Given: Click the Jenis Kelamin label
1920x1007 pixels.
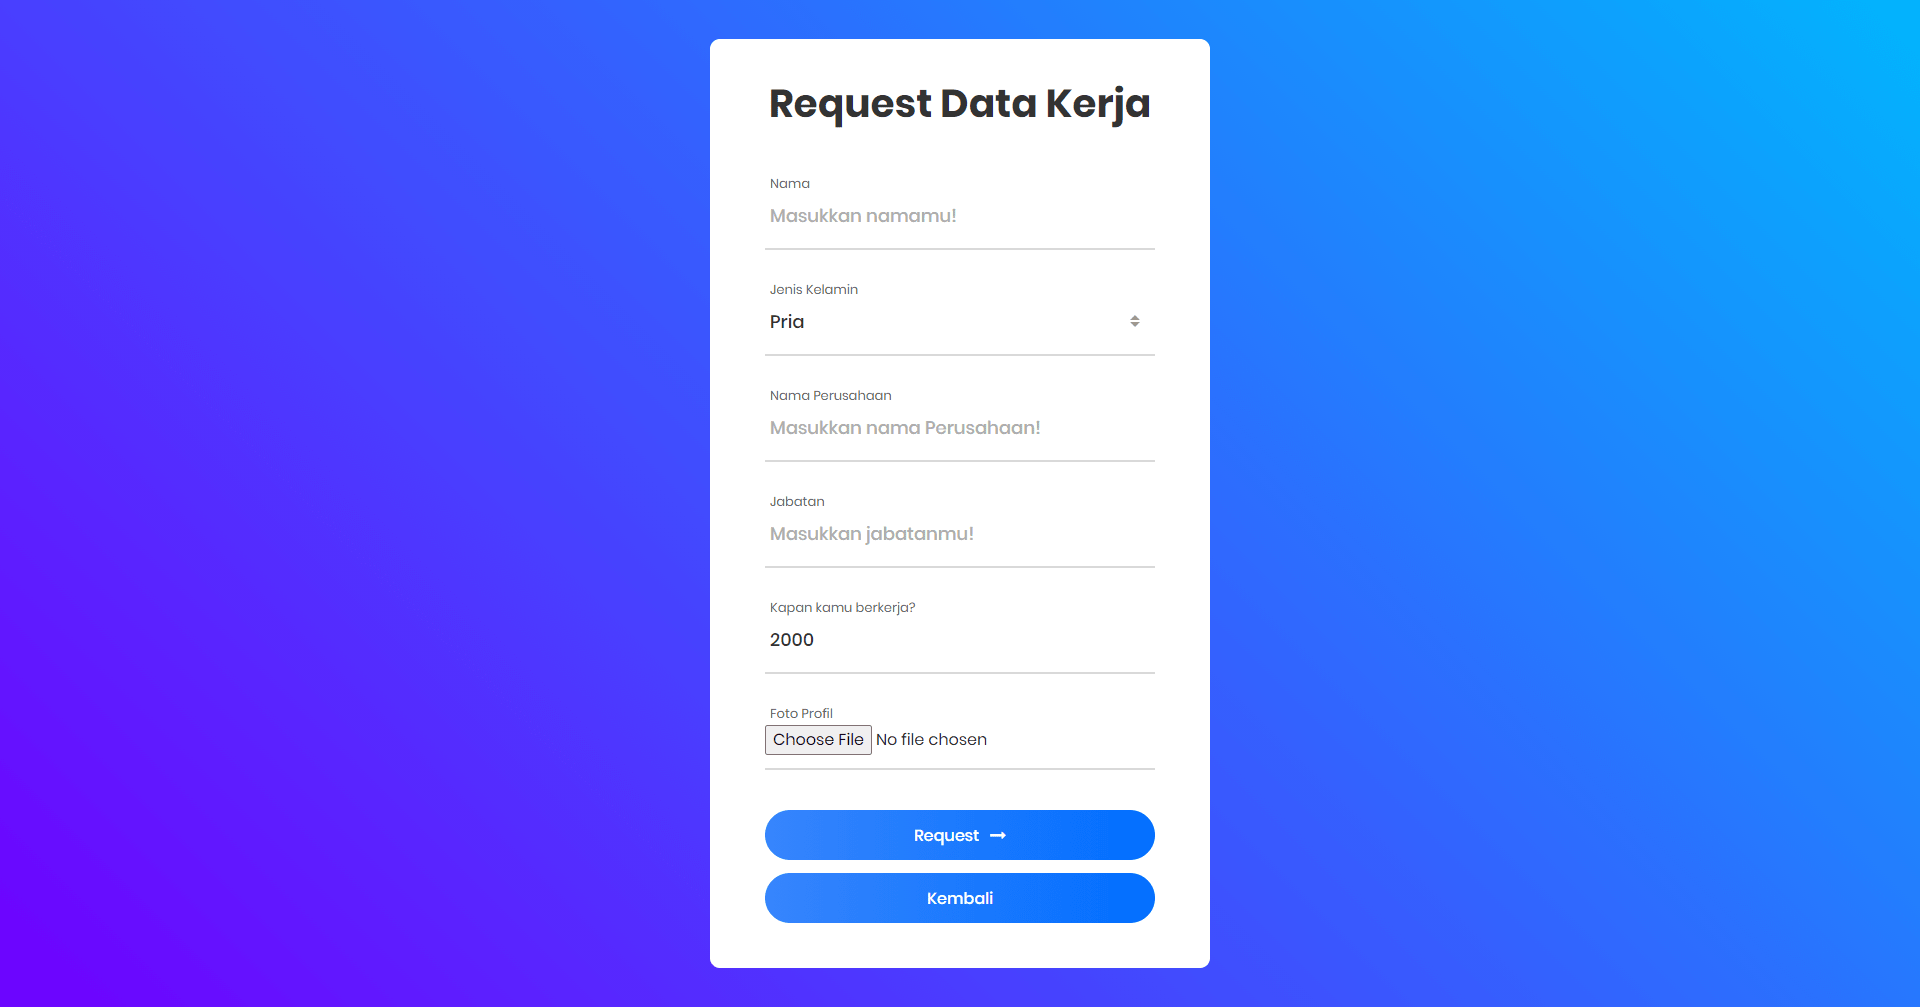Looking at the screenshot, I should click(814, 290).
